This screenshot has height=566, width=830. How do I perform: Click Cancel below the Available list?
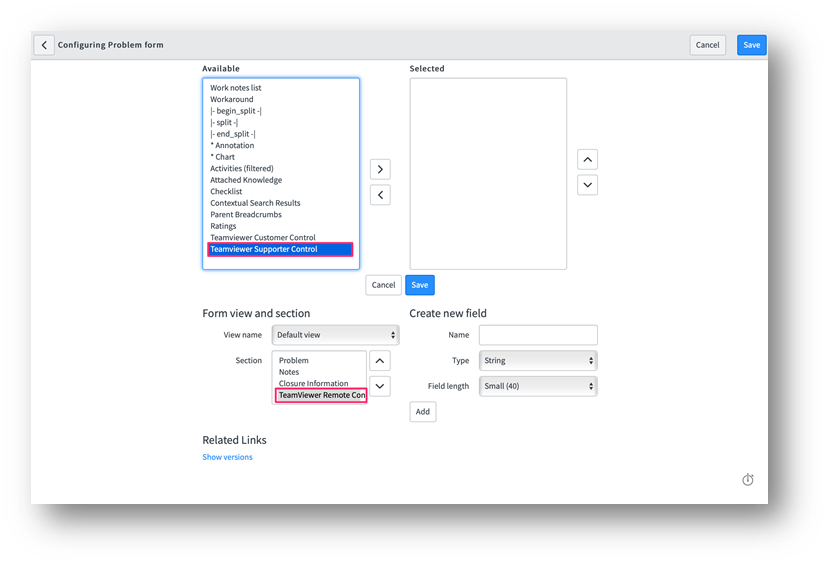(x=383, y=285)
